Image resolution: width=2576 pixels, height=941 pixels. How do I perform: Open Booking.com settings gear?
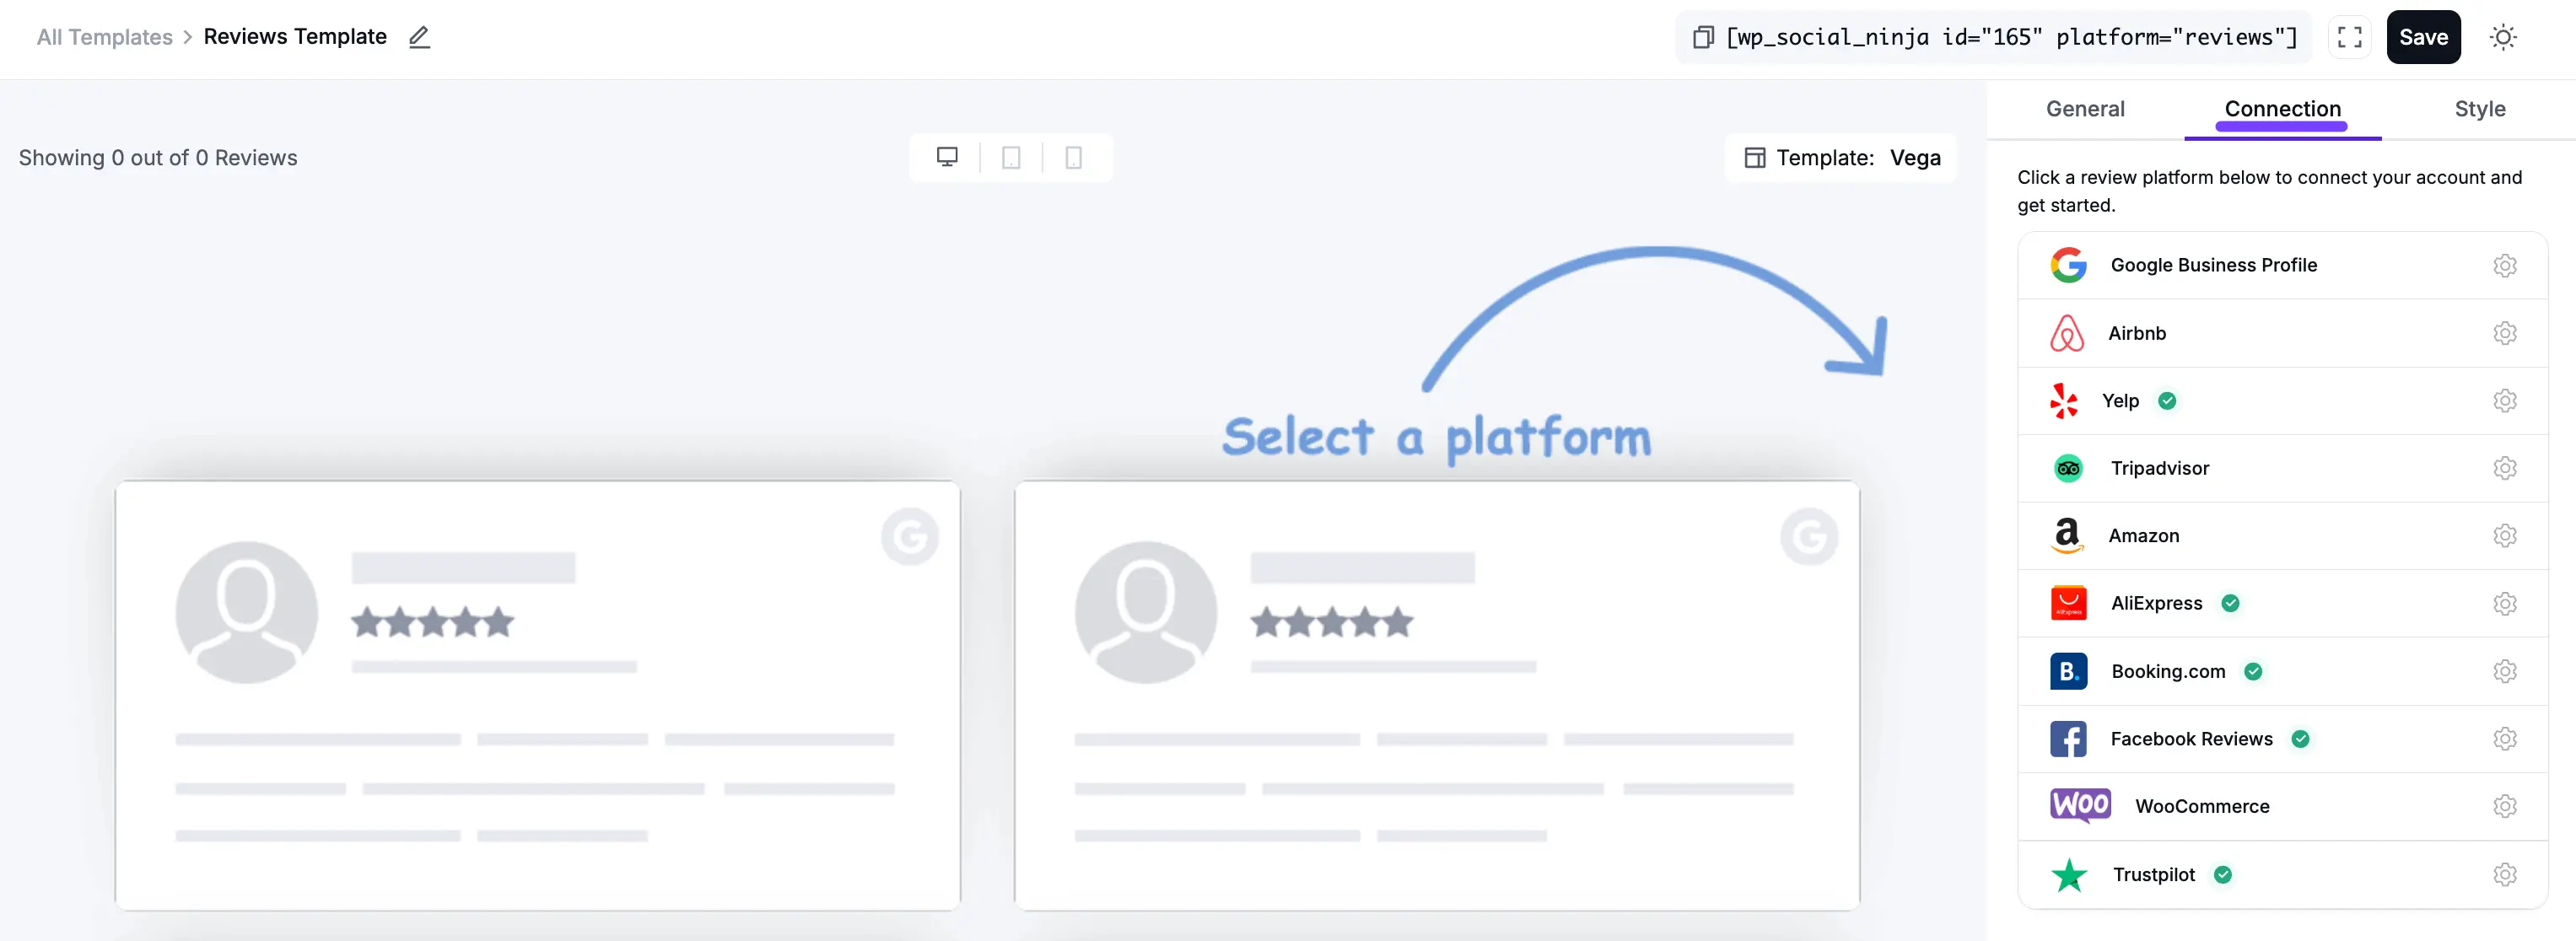2505,671
